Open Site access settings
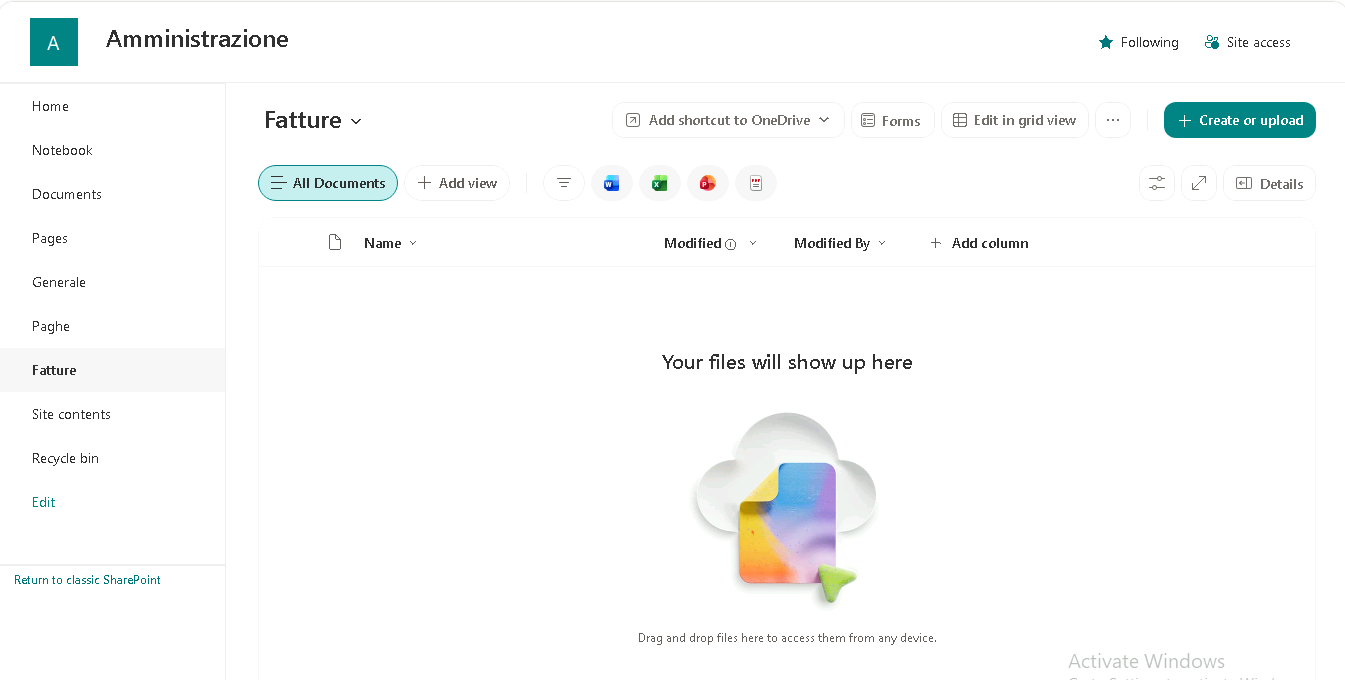Viewport: 1345px width, 680px height. pos(1247,42)
